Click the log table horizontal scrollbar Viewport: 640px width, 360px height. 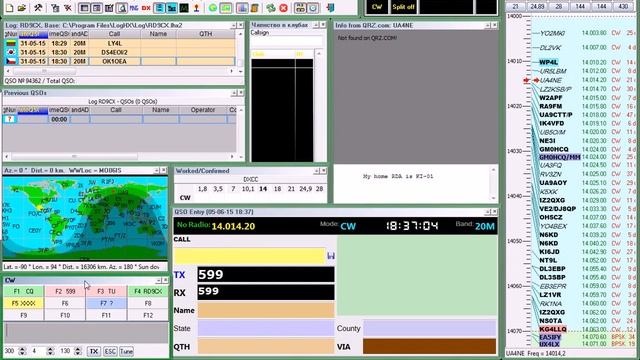(120, 71)
